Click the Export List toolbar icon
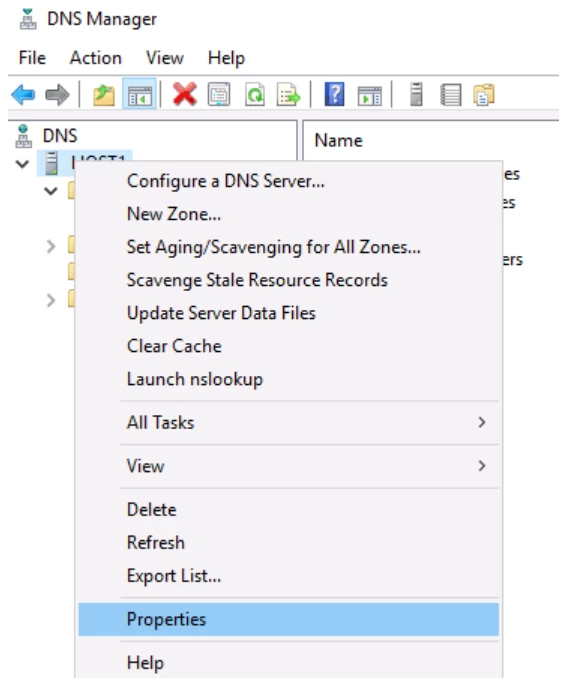 coord(288,94)
